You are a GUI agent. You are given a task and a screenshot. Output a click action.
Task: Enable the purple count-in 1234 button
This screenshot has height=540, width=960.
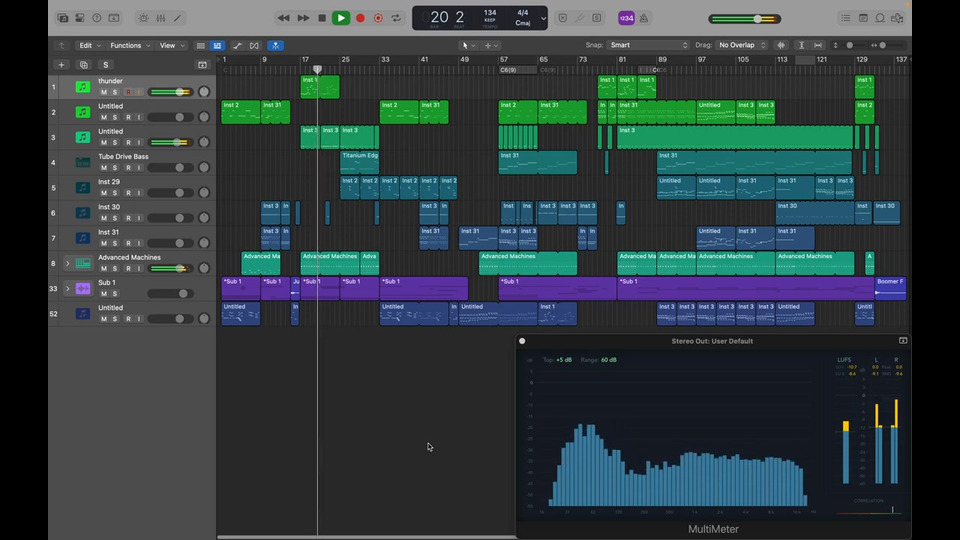point(626,18)
